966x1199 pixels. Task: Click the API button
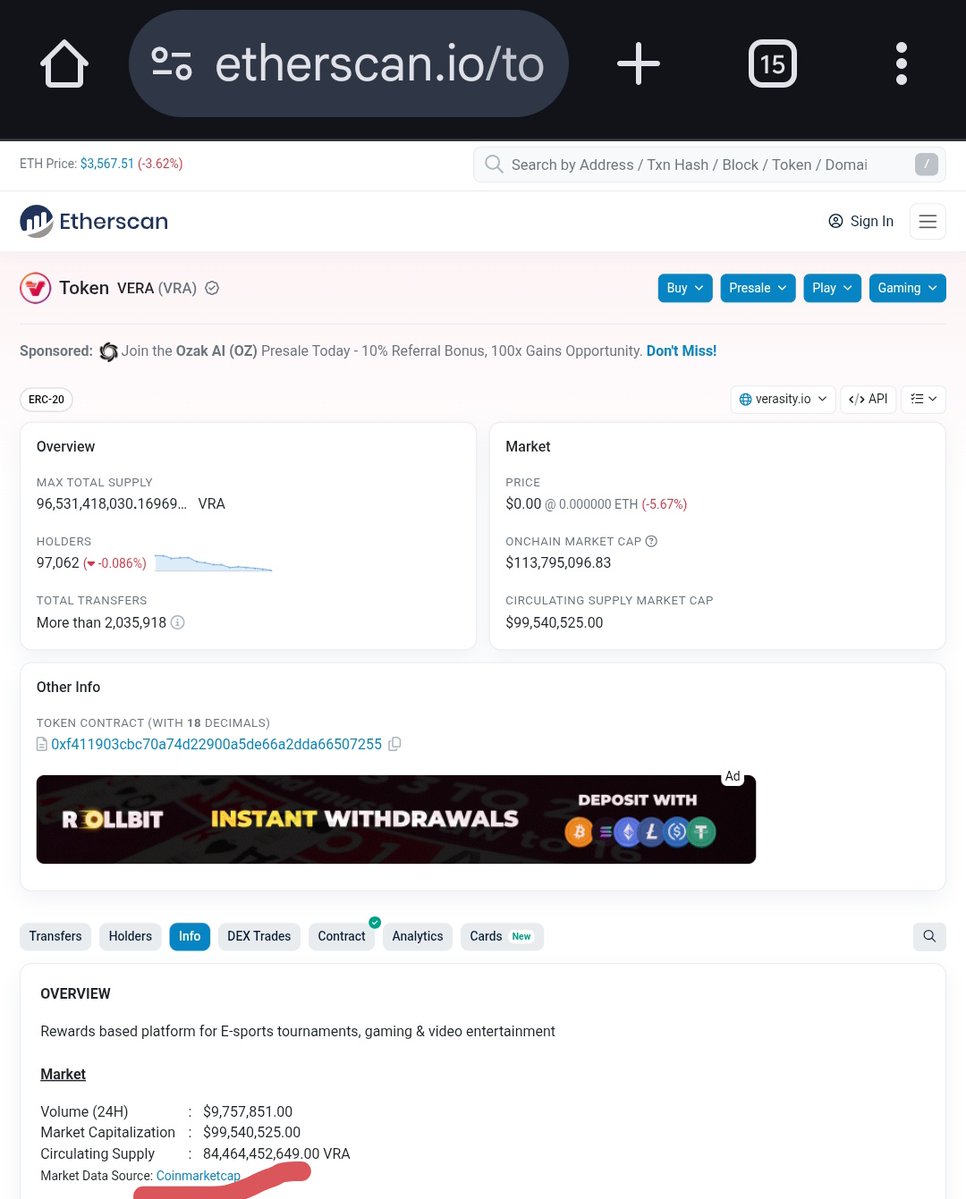[x=868, y=399]
